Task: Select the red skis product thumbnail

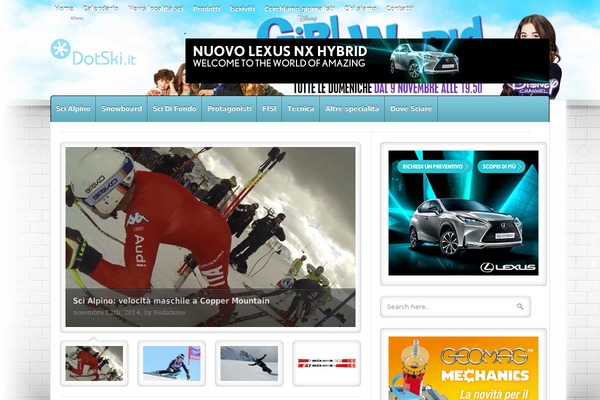Action: (x=326, y=363)
